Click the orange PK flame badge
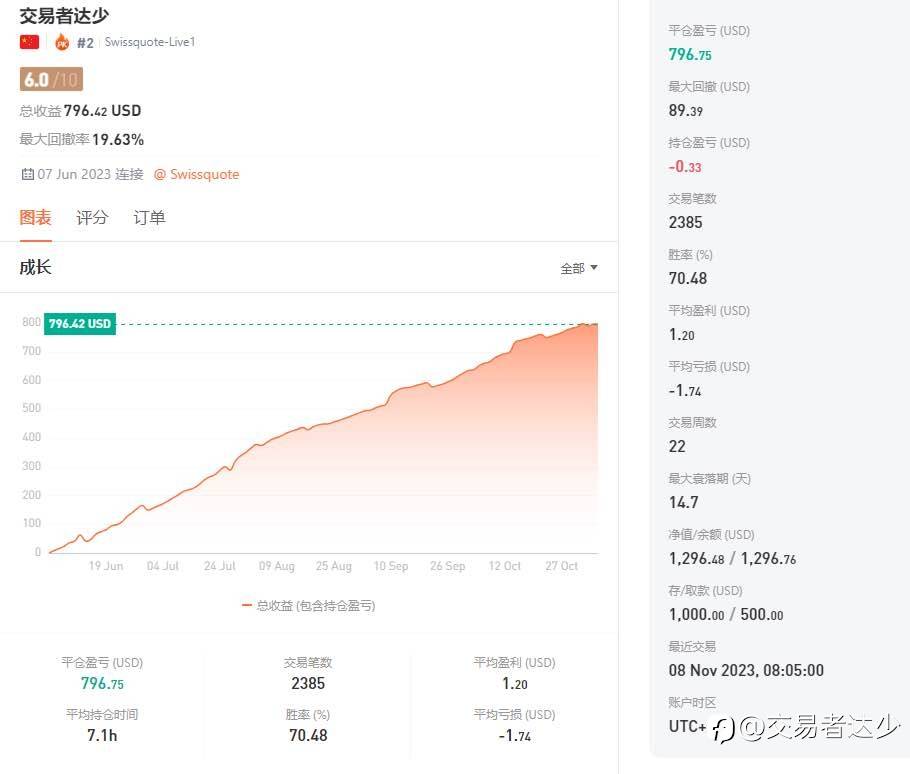910x774 pixels. tap(62, 42)
